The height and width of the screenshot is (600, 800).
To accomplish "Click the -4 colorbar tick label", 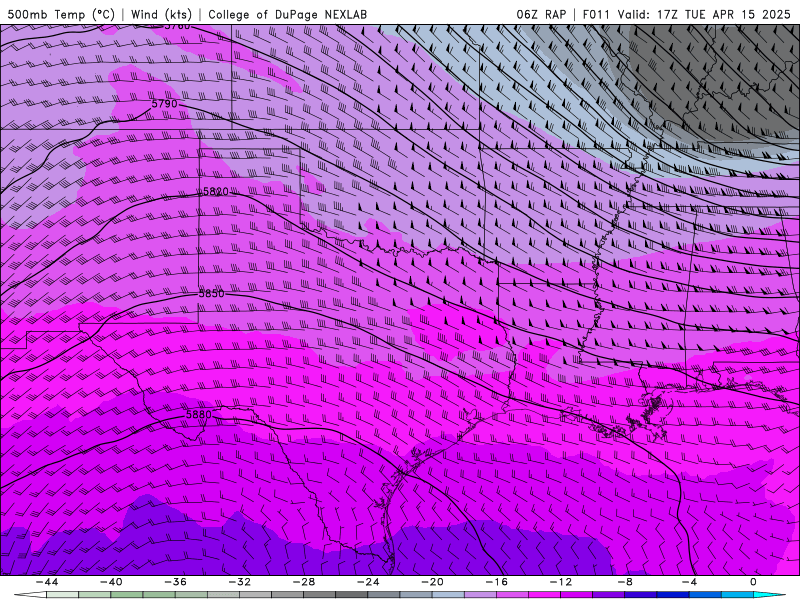I will pyautogui.click(x=689, y=582).
